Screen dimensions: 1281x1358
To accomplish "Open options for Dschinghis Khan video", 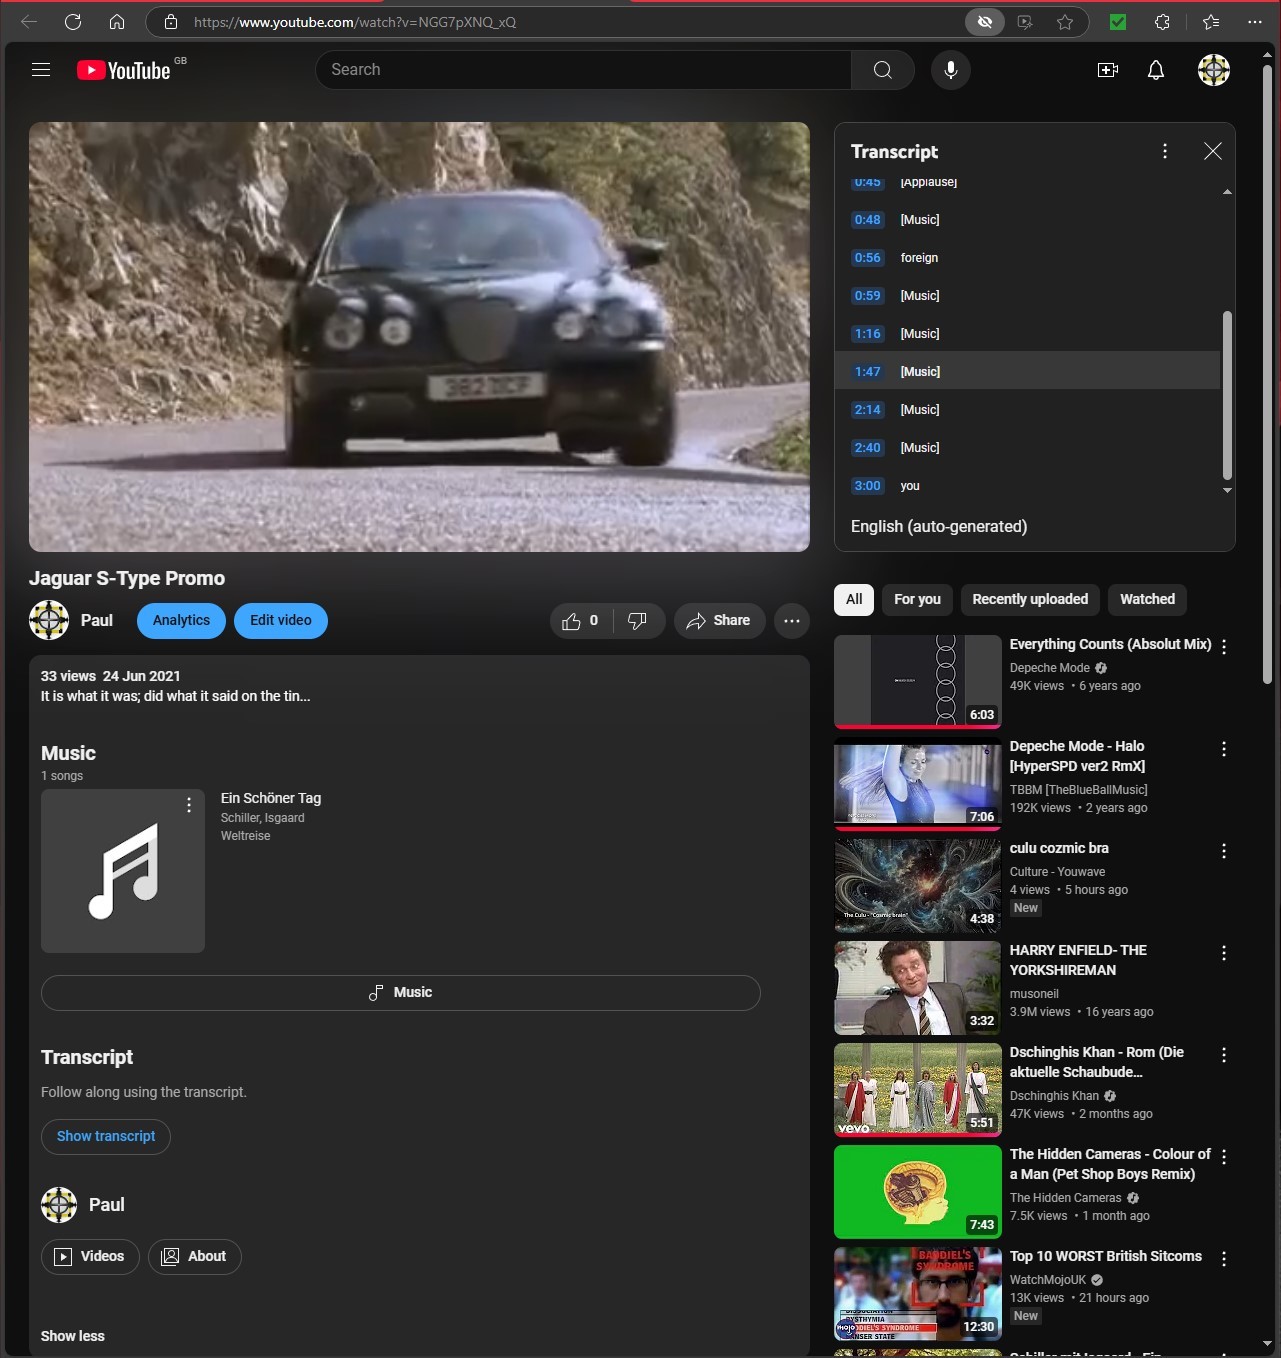I will pos(1224,1055).
